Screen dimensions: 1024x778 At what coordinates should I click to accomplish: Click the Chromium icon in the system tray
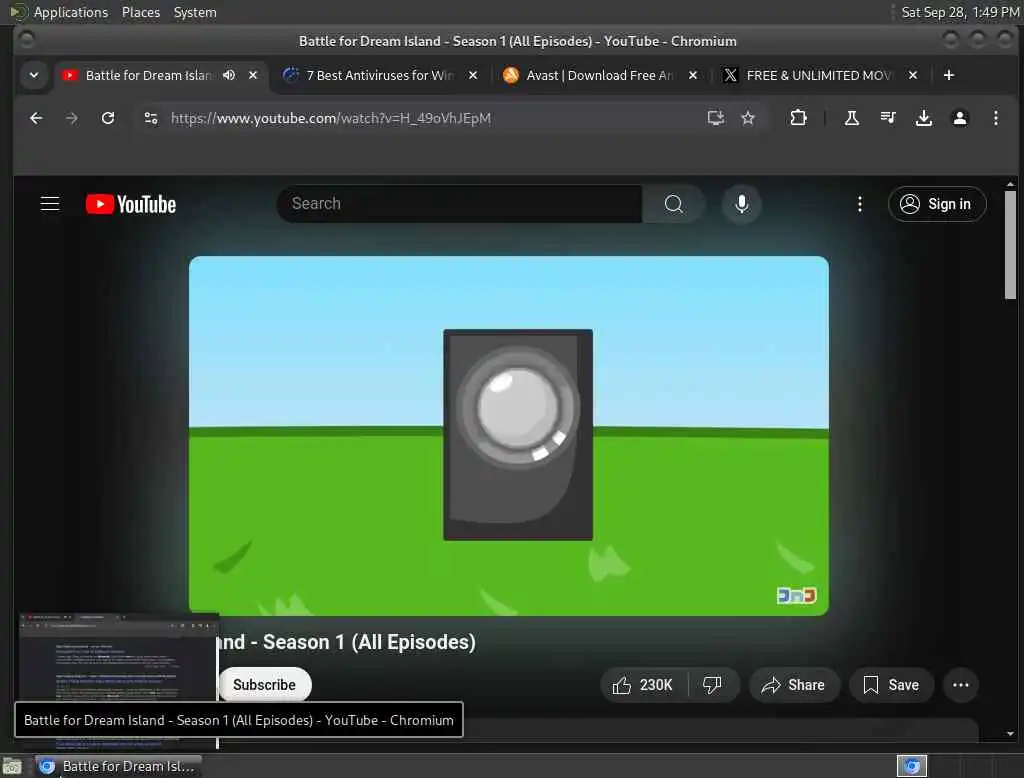tap(912, 766)
